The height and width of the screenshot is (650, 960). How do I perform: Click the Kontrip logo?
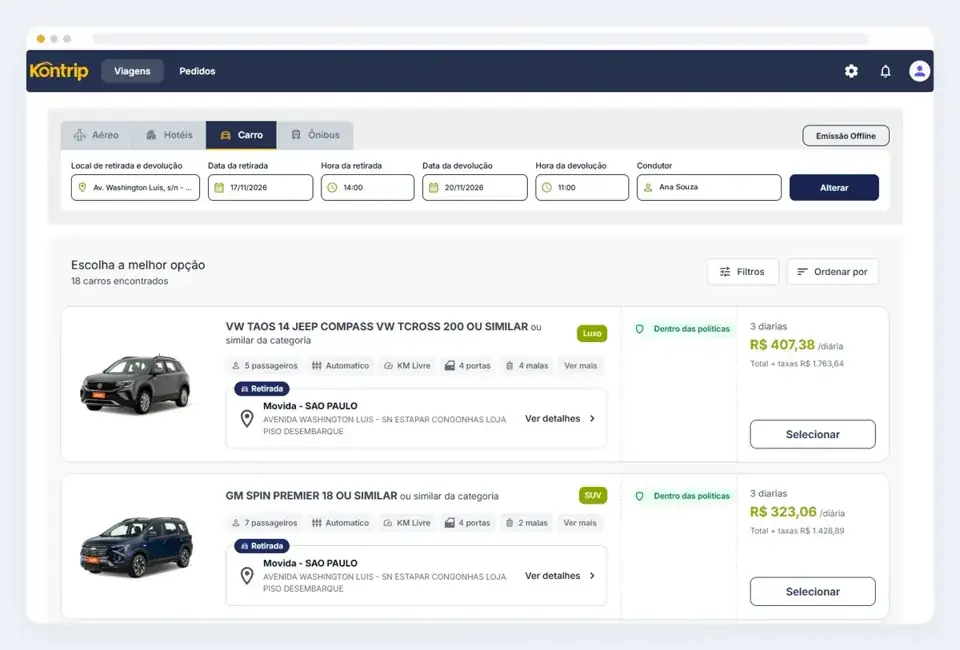click(x=59, y=70)
